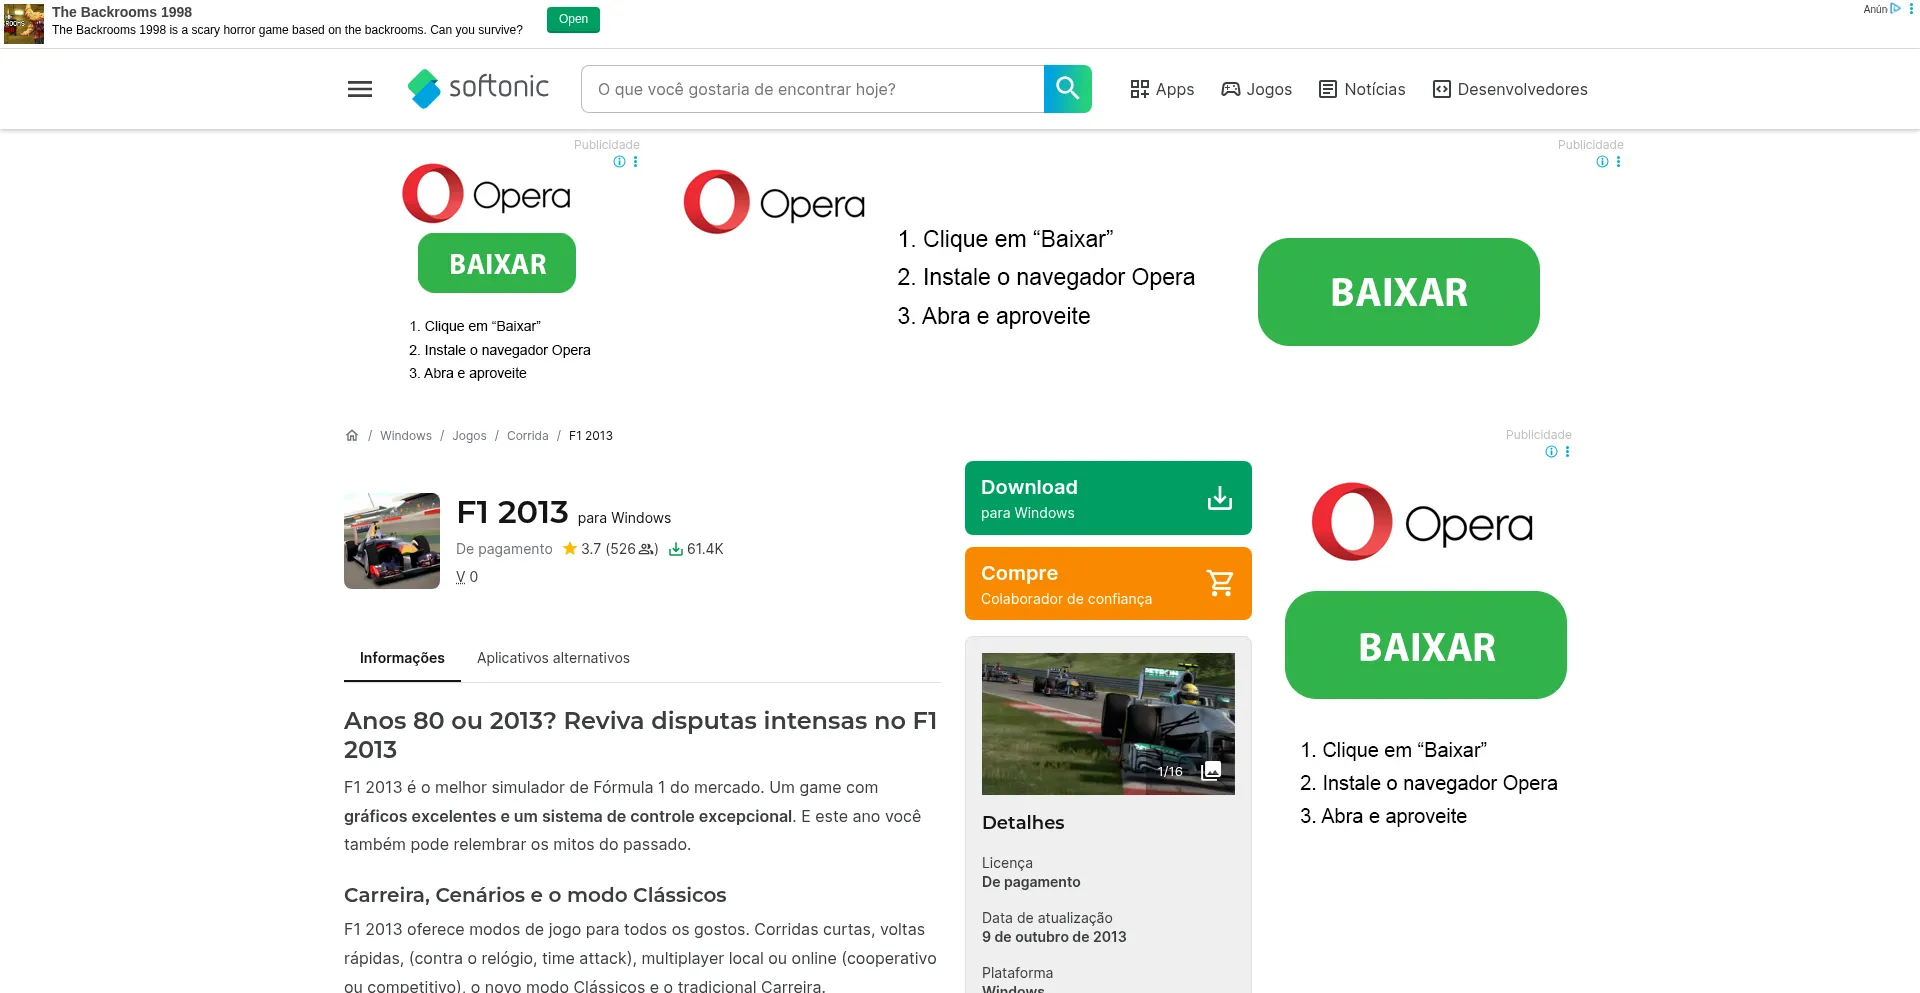Click Windows breadcrumb link
Screen dimensions: 1920x993
coord(405,436)
